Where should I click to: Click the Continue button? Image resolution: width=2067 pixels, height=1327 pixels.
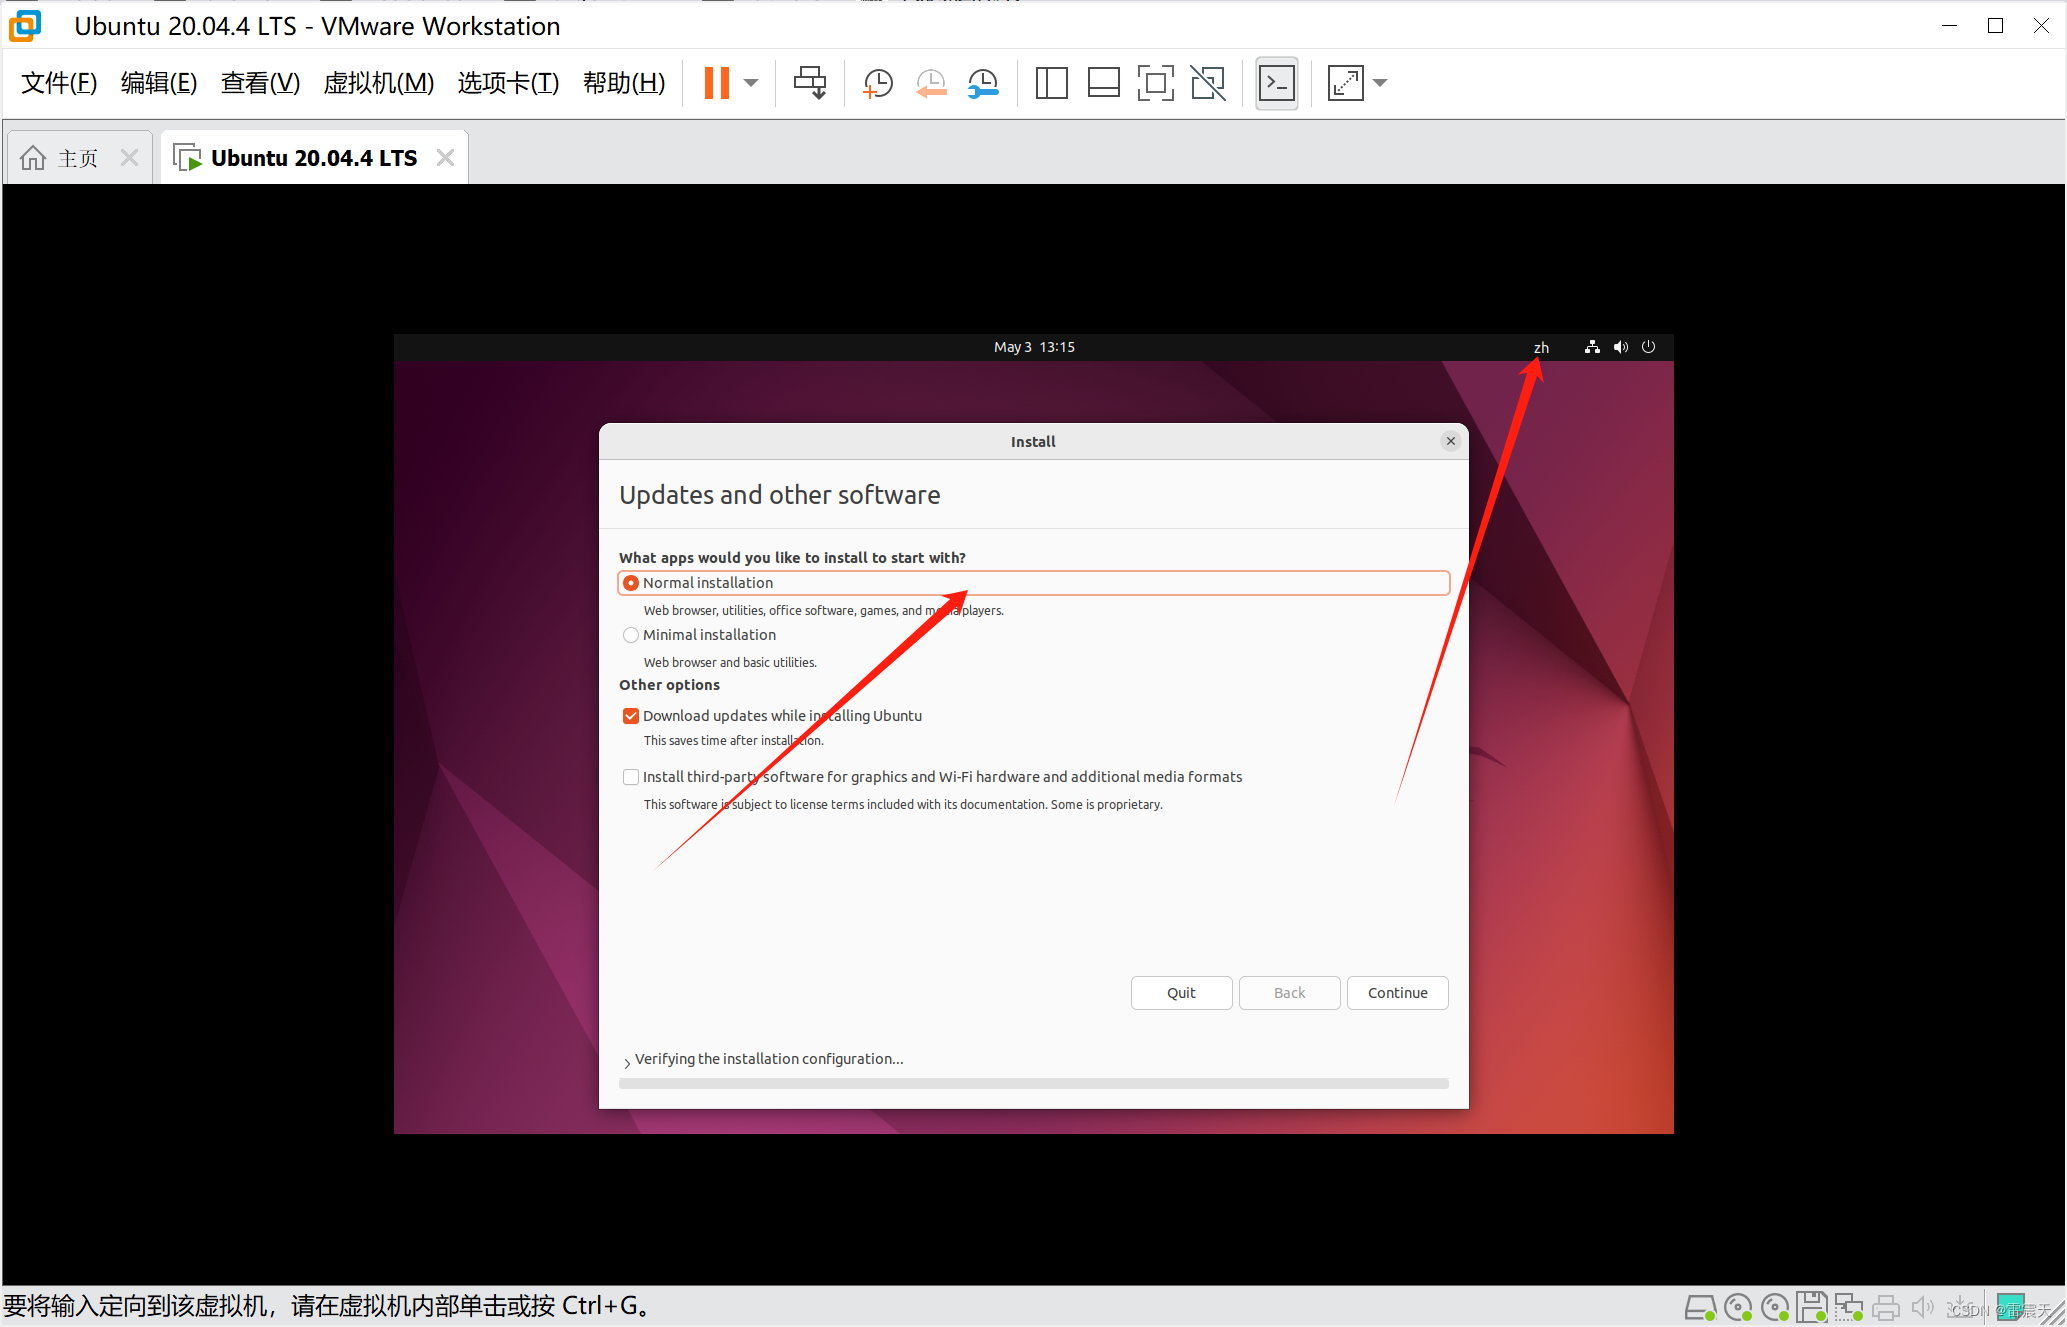click(x=1397, y=993)
